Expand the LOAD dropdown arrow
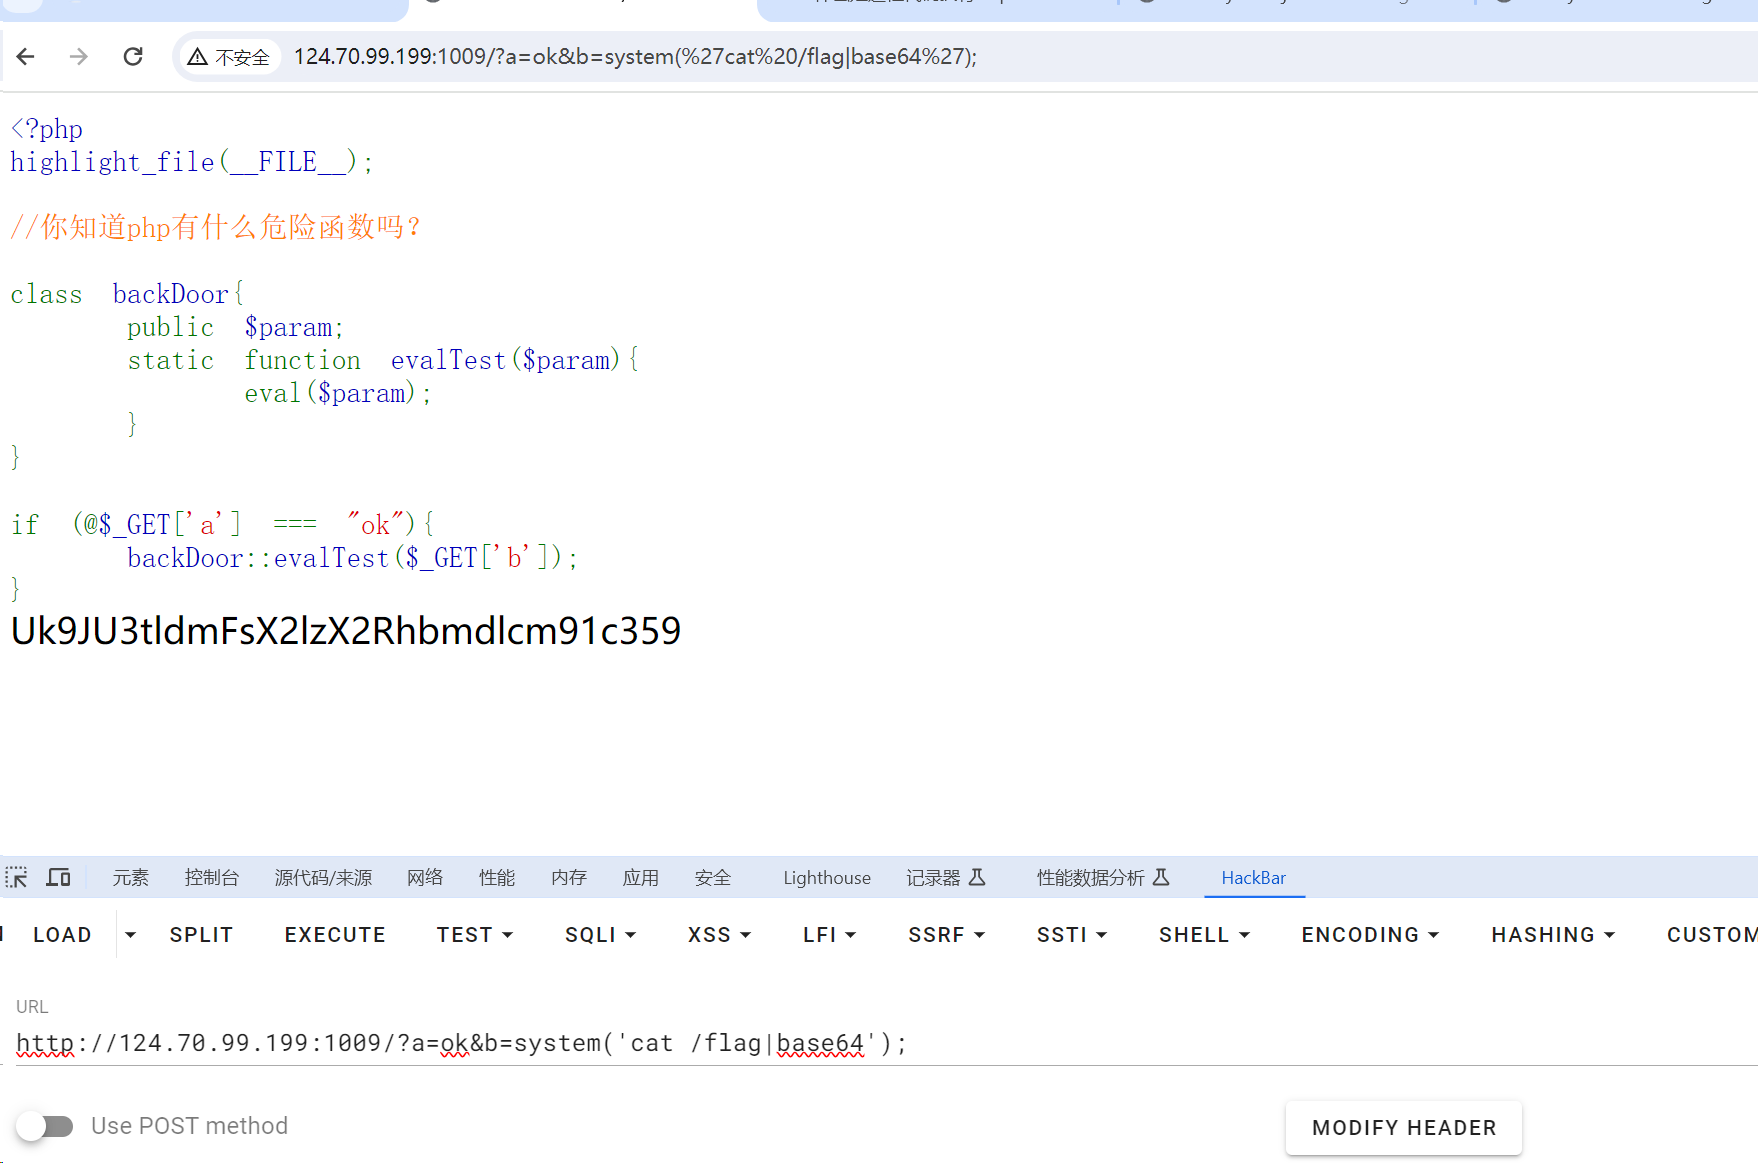 pyautogui.click(x=130, y=934)
